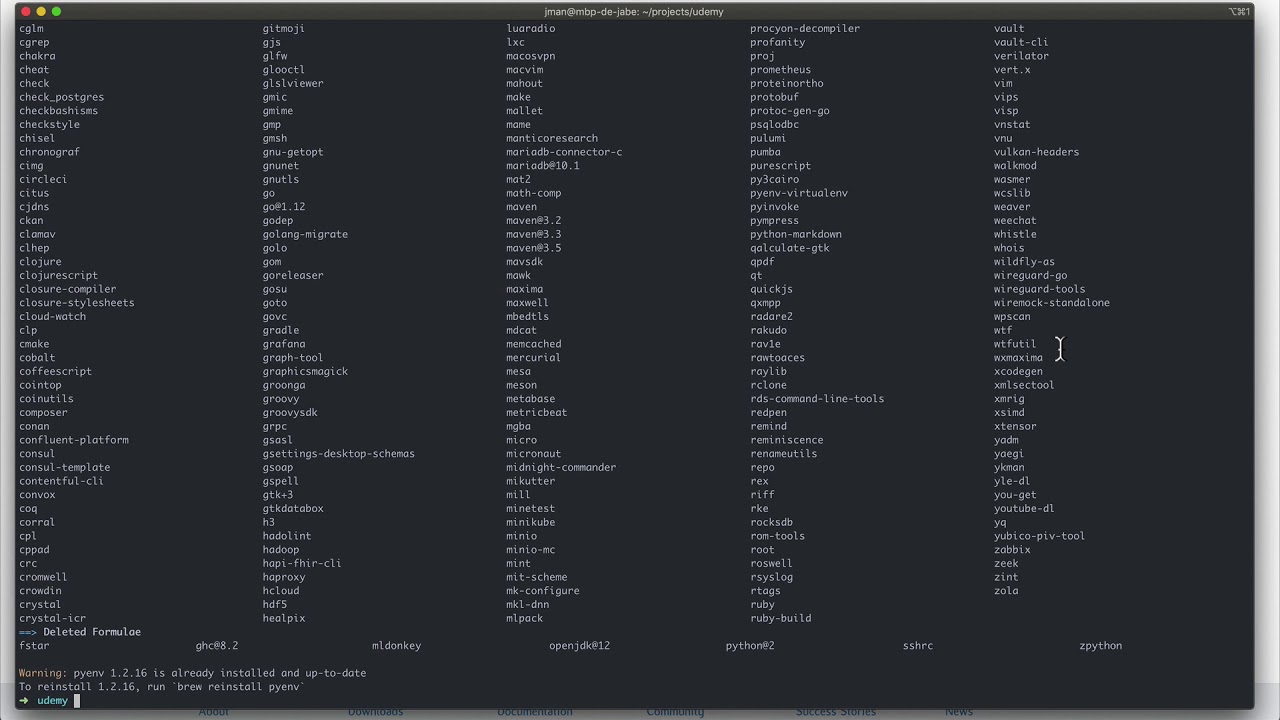
Task: Click the 'qalculate-gtk' formula name
Action: tap(790, 248)
